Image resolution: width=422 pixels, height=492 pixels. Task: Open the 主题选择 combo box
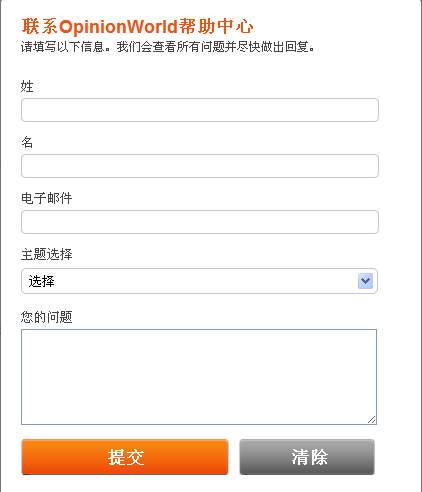tap(199, 281)
